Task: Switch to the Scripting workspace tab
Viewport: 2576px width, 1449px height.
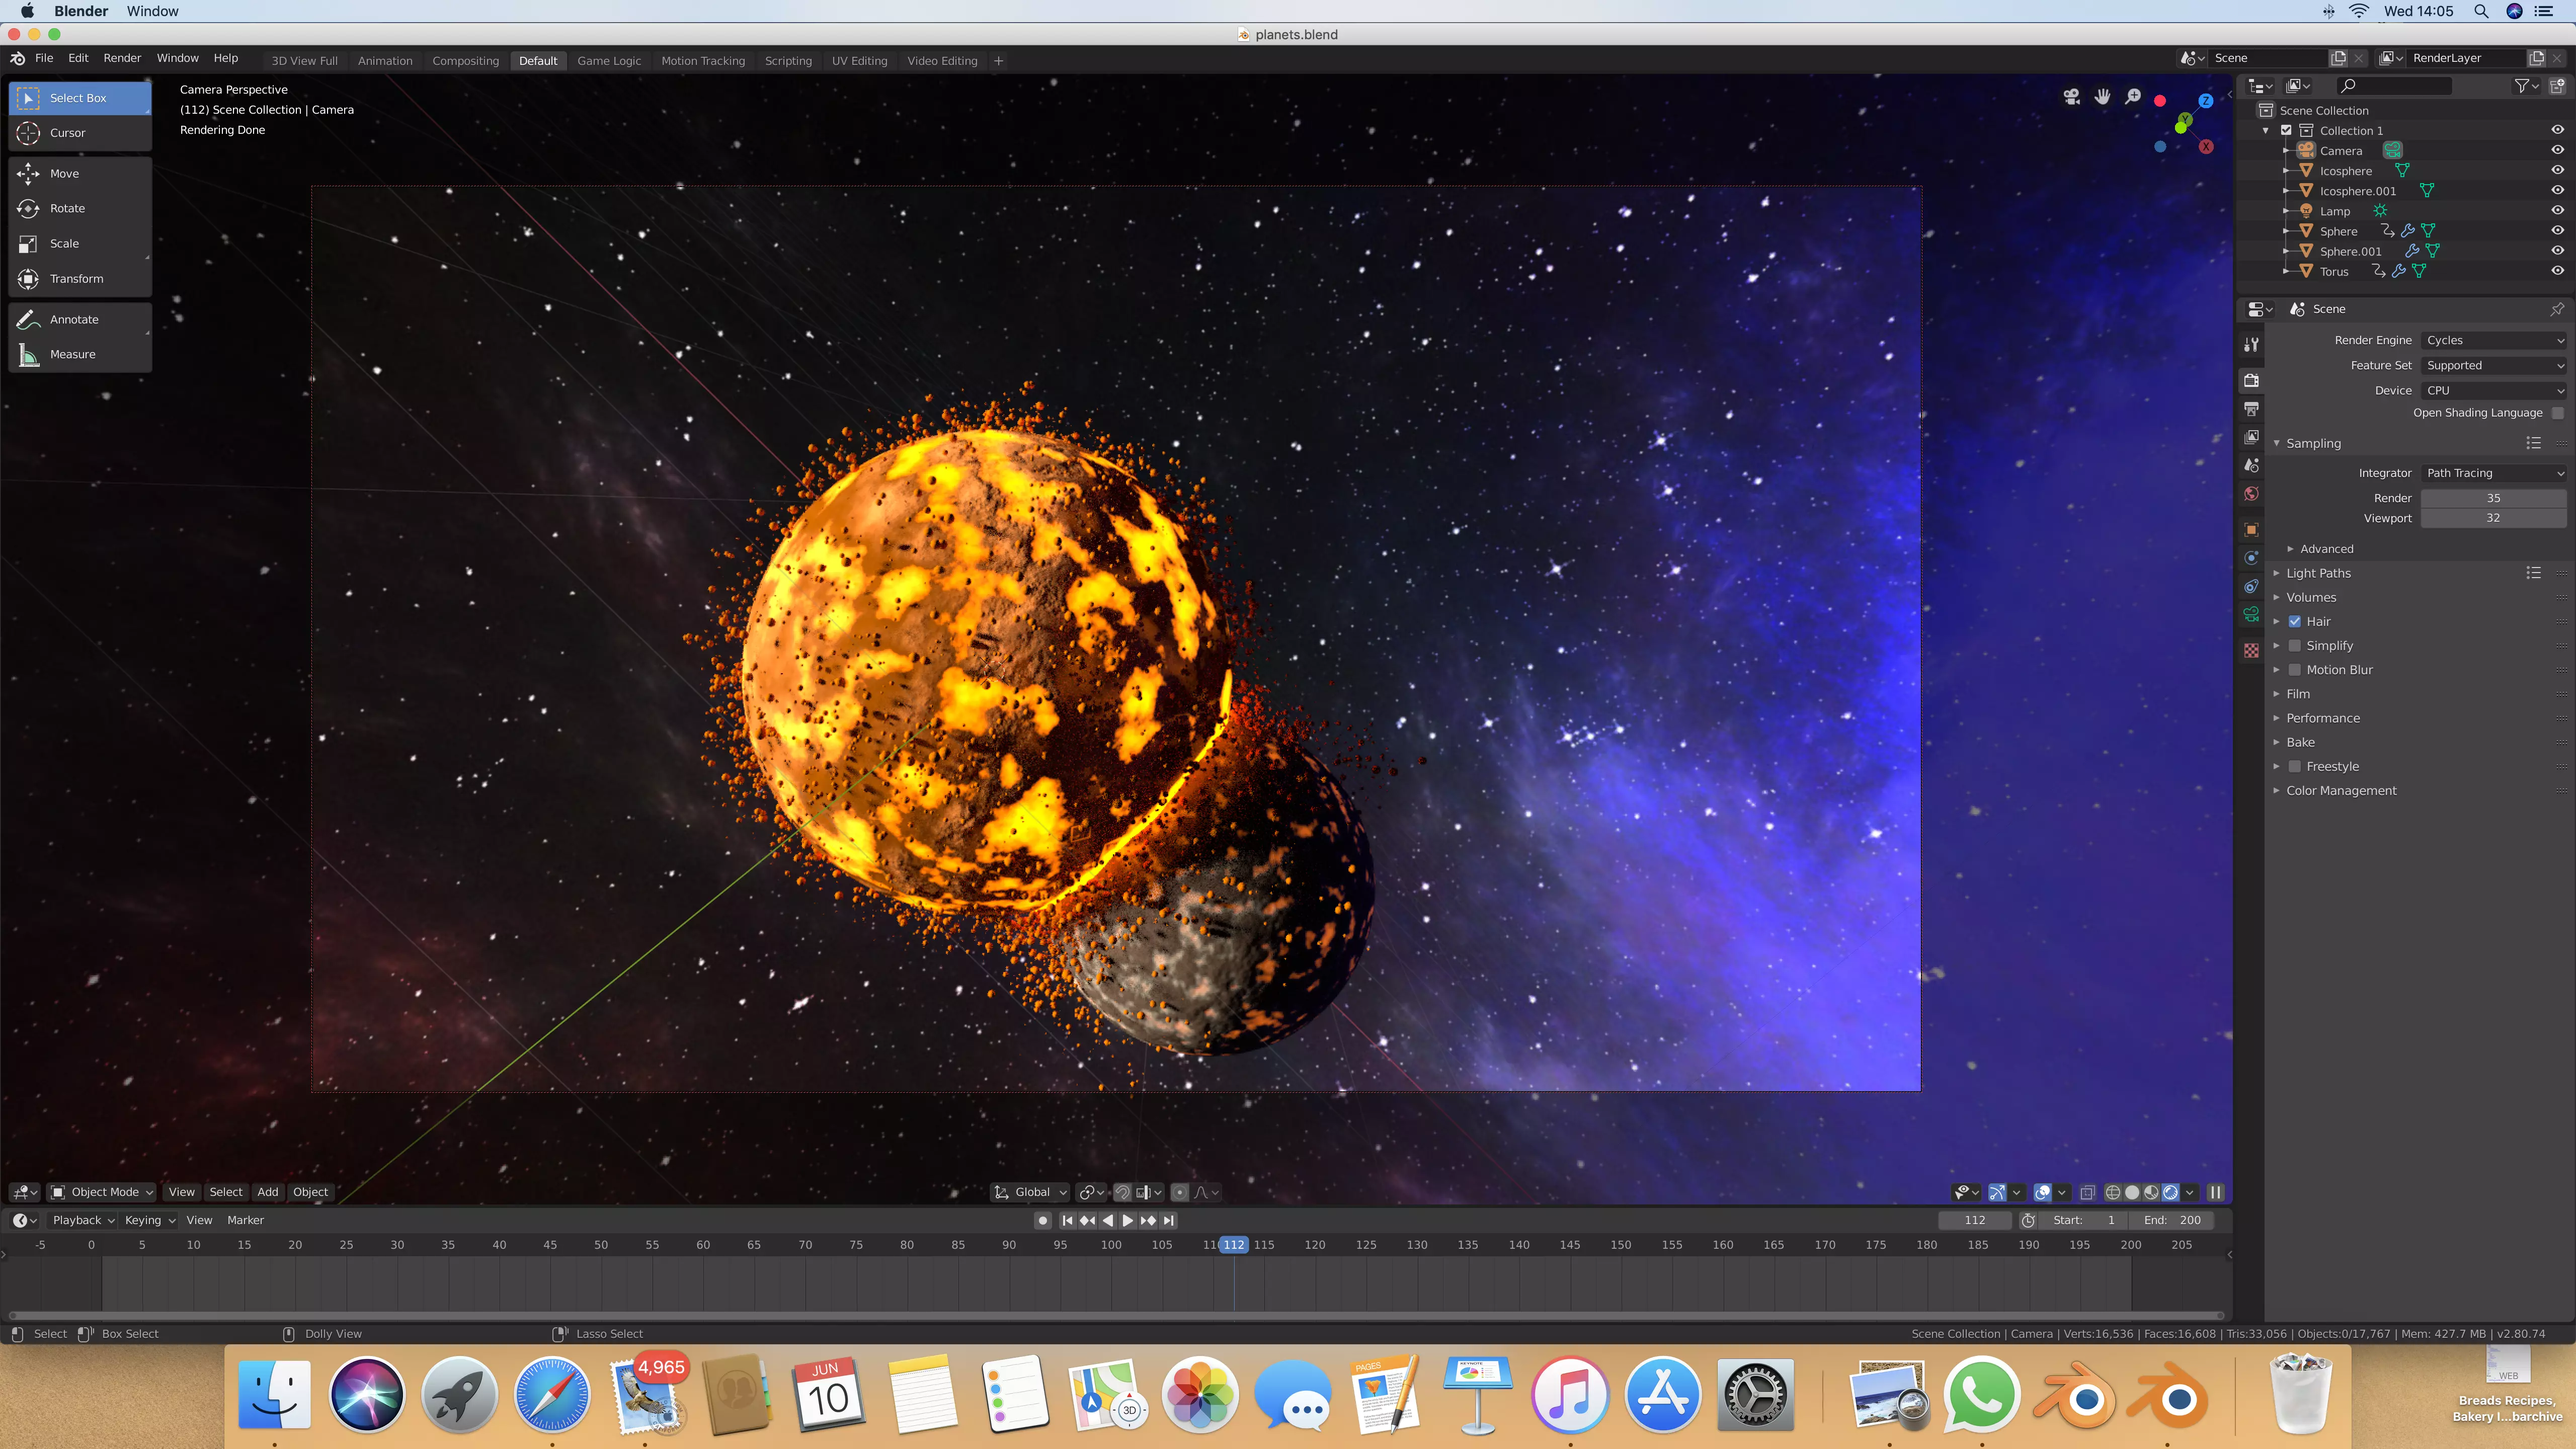Action: [x=788, y=61]
